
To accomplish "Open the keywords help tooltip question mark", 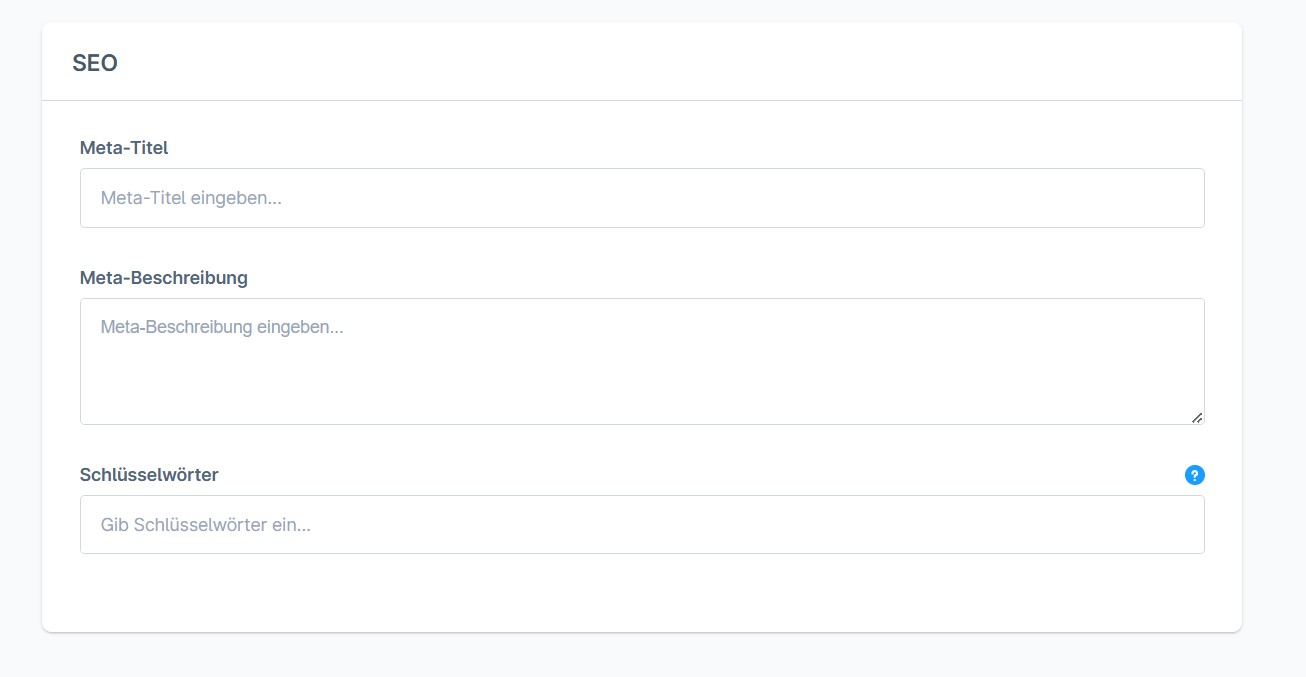I will 1194,475.
